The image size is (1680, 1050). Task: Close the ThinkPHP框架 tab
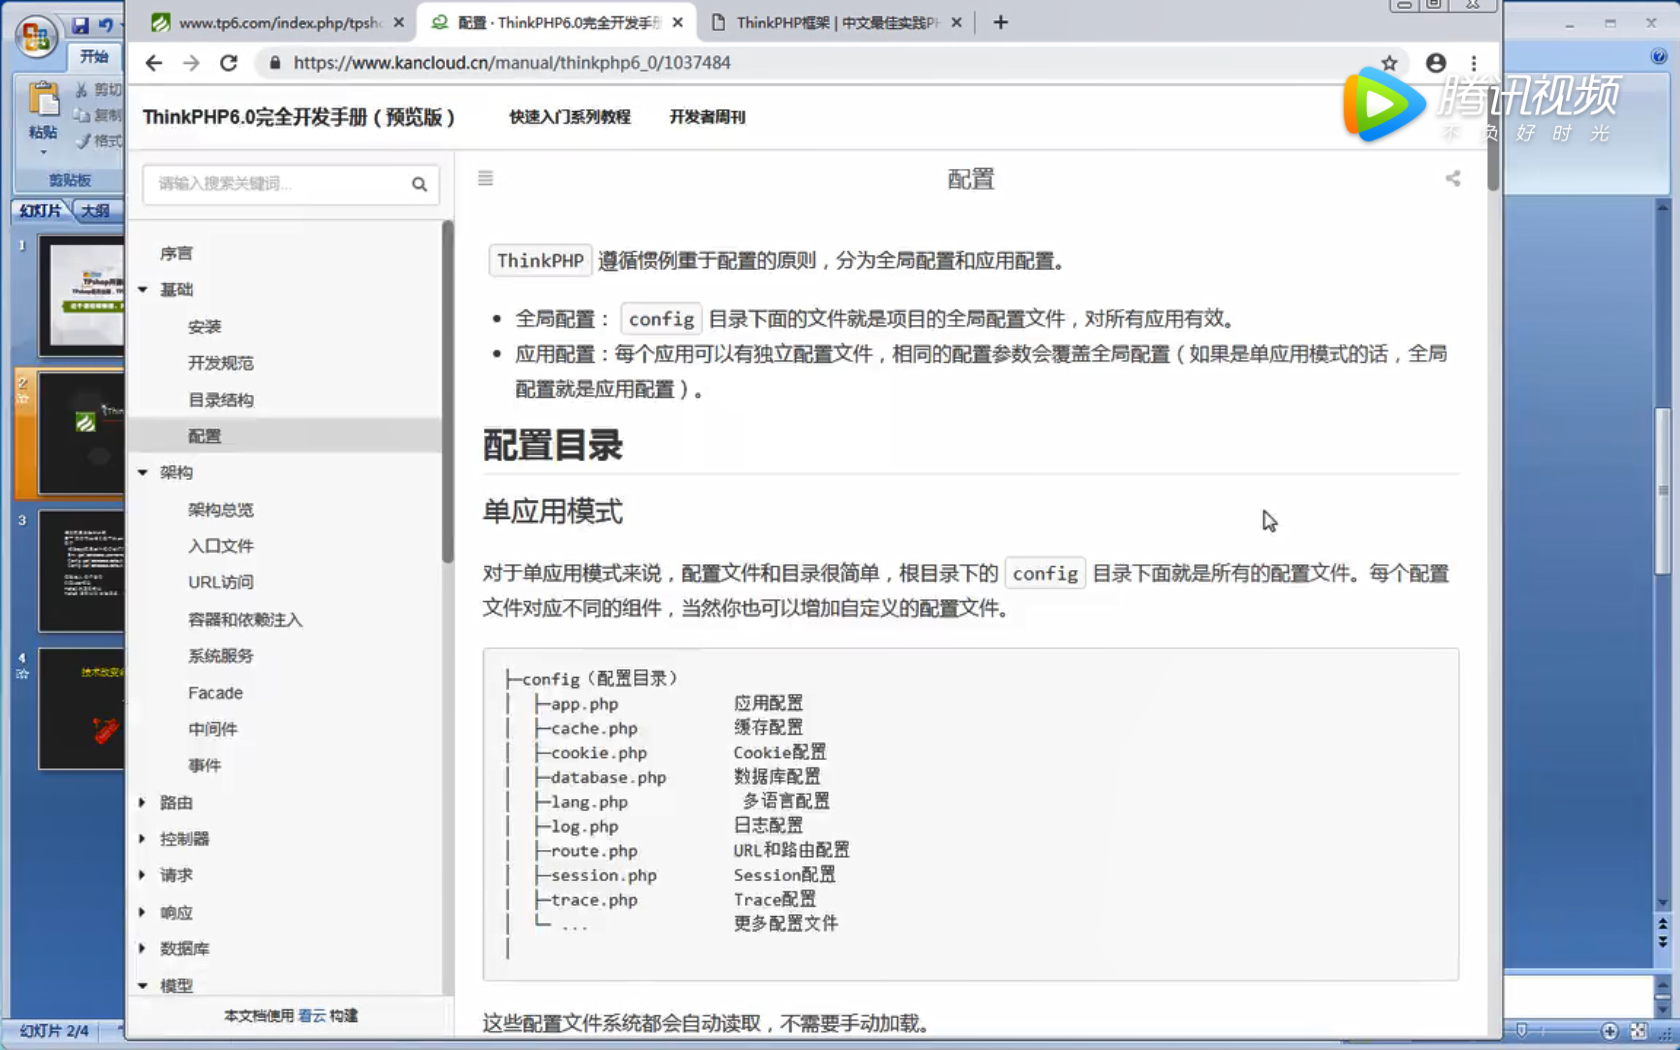point(956,22)
